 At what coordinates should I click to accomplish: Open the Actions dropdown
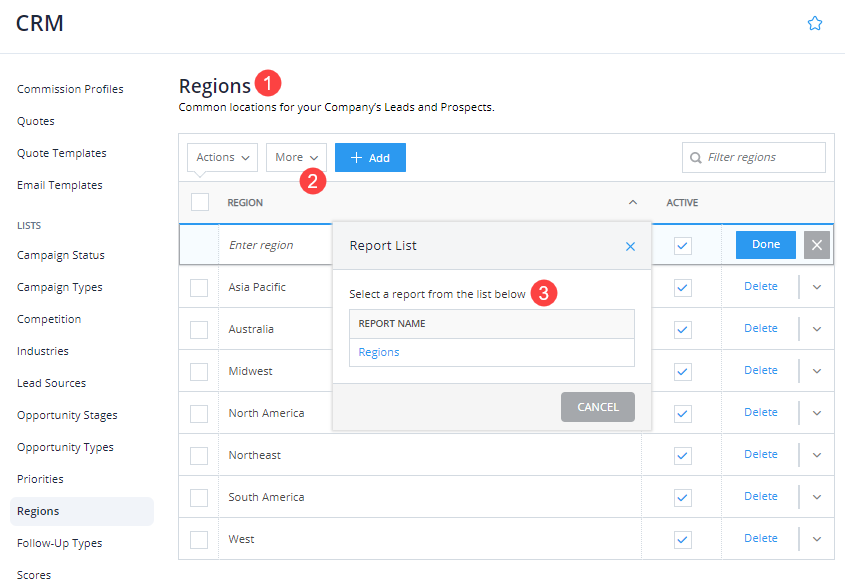pos(223,157)
